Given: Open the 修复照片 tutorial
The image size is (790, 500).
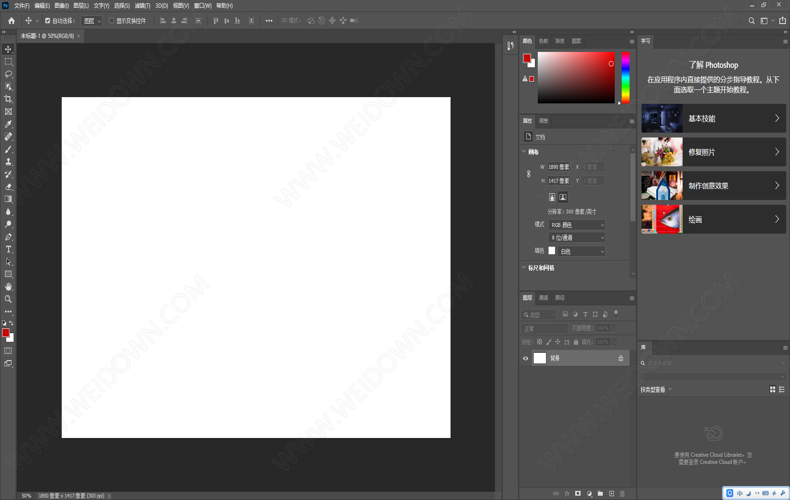Looking at the screenshot, I should pyautogui.click(x=713, y=152).
